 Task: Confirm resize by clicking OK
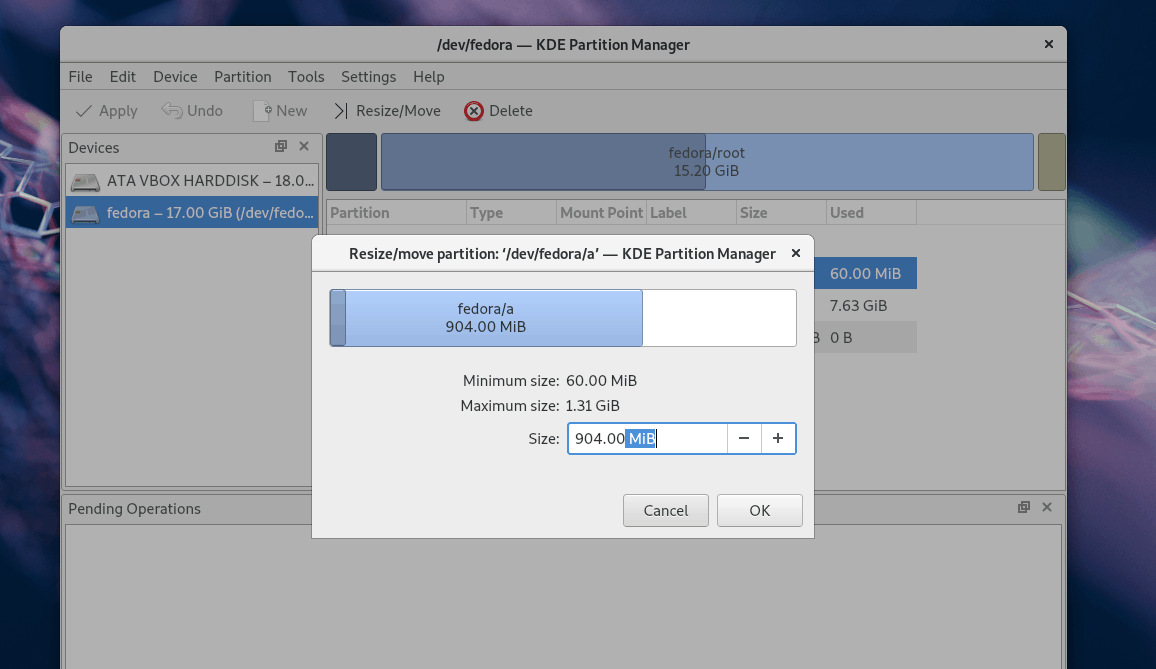pos(759,510)
